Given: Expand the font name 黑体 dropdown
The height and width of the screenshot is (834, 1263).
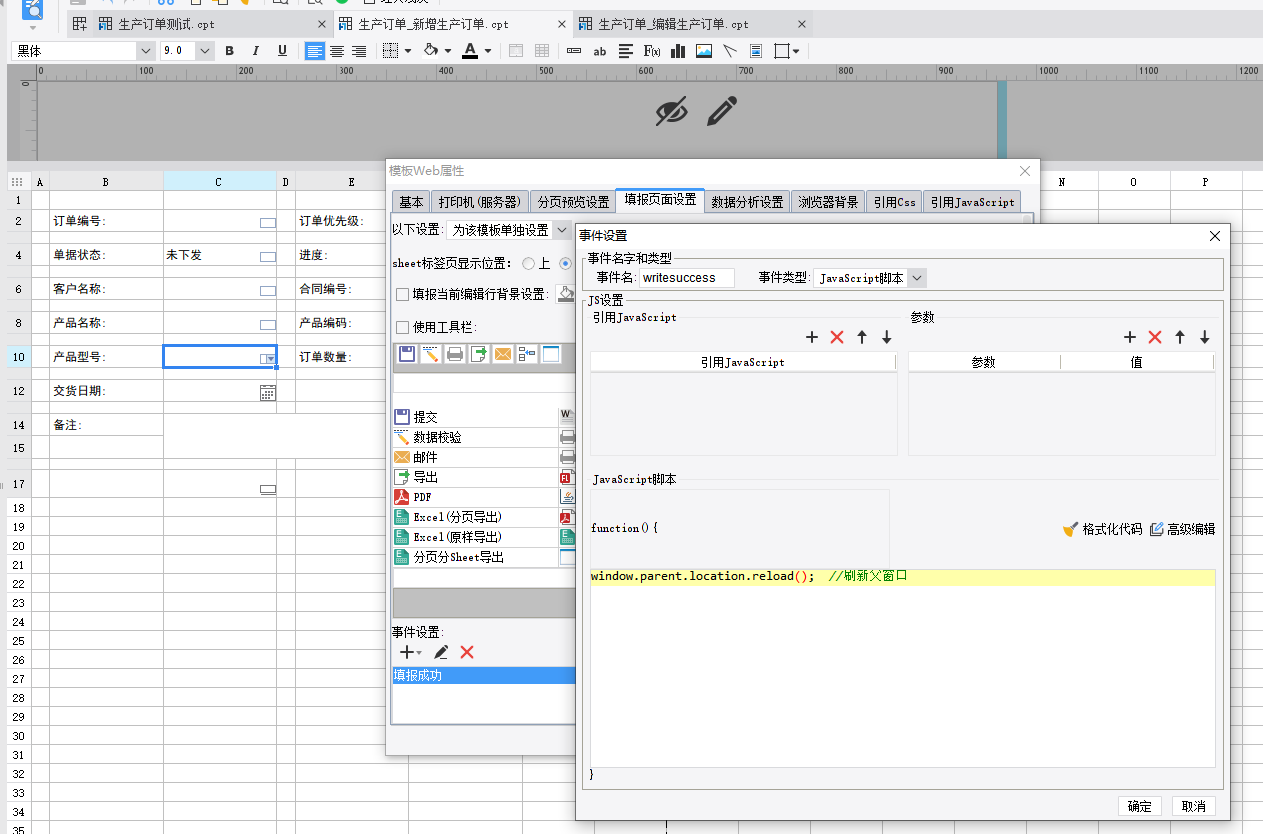Looking at the screenshot, I should pos(145,51).
